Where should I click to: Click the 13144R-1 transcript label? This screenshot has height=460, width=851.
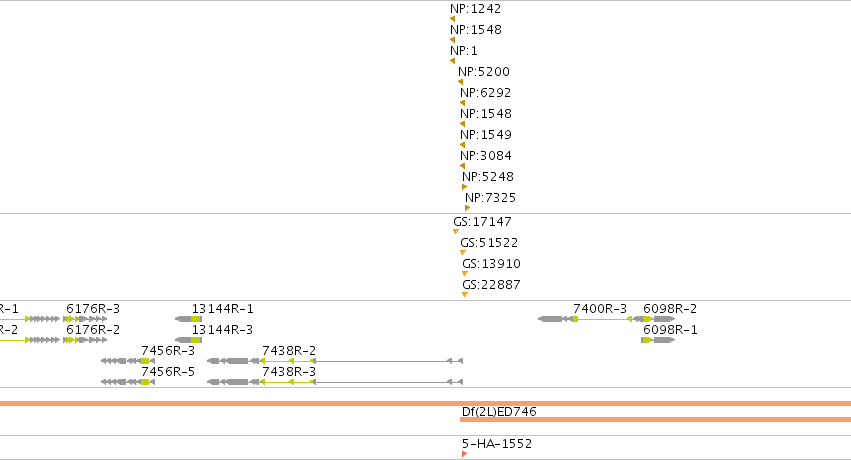[223, 309]
